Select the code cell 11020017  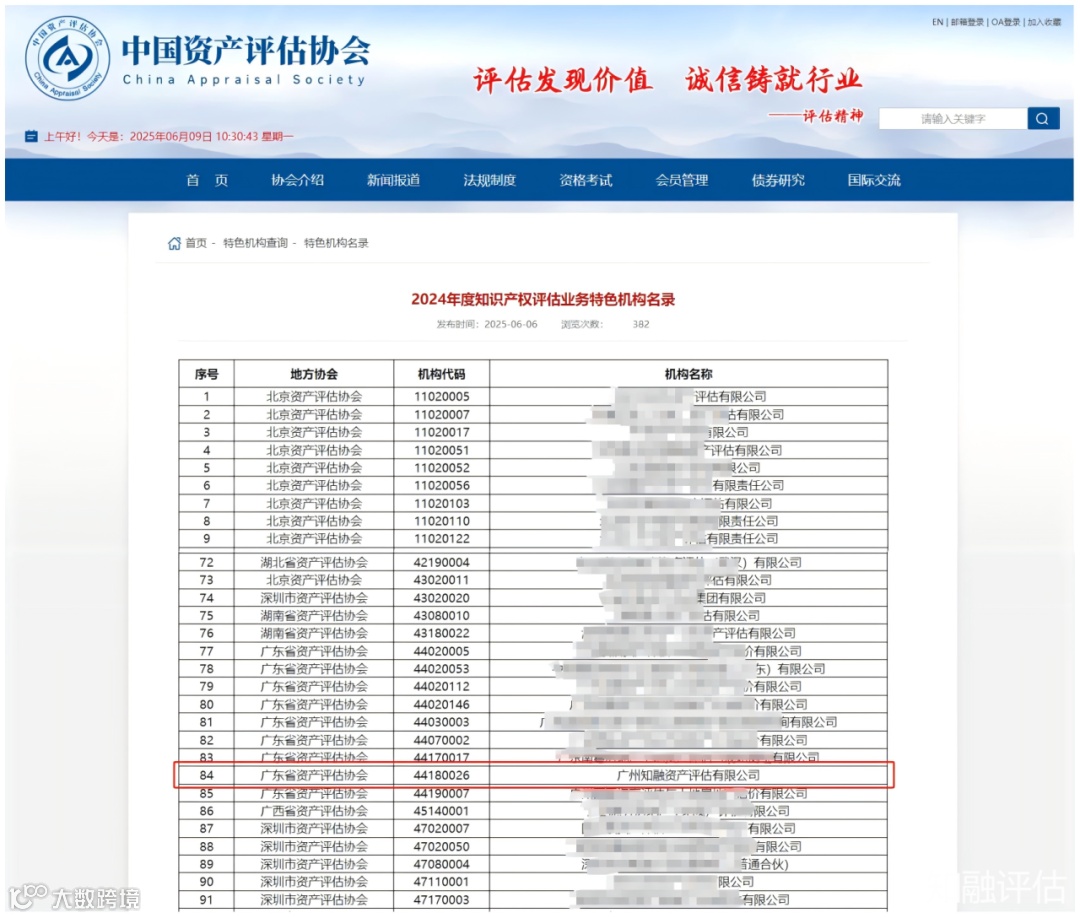tap(442, 432)
